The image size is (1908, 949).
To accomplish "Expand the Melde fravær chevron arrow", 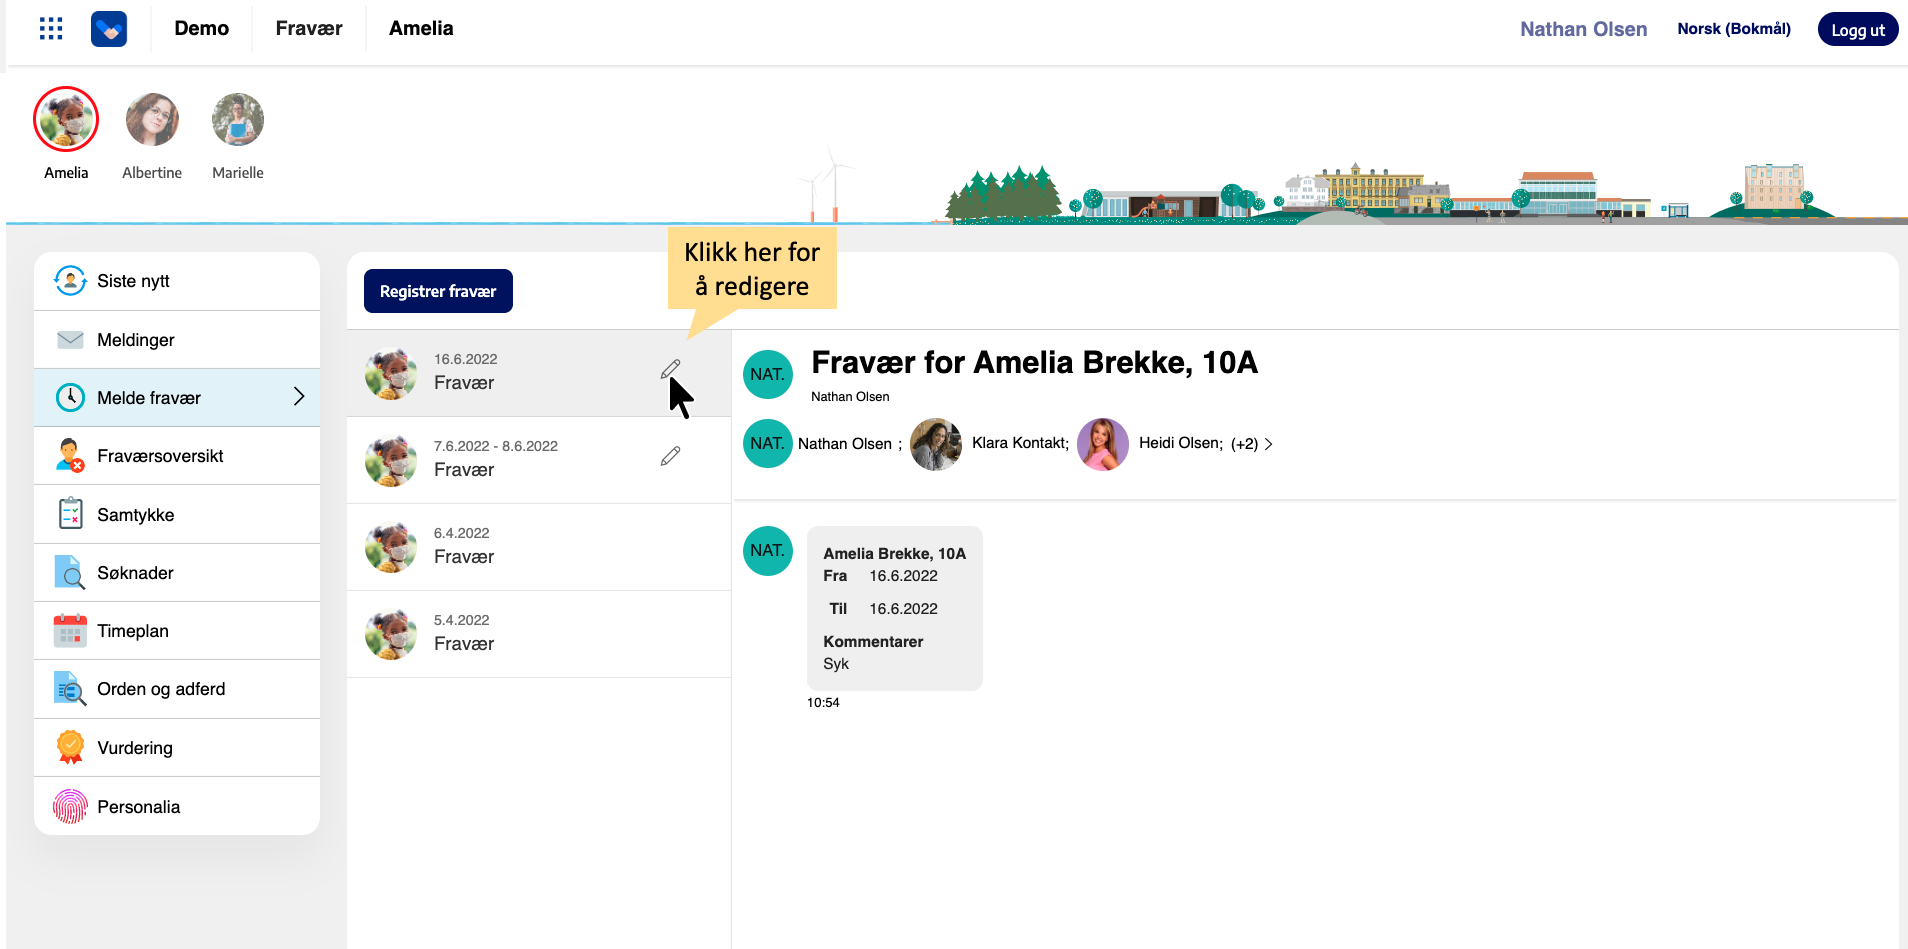I will click(x=298, y=397).
